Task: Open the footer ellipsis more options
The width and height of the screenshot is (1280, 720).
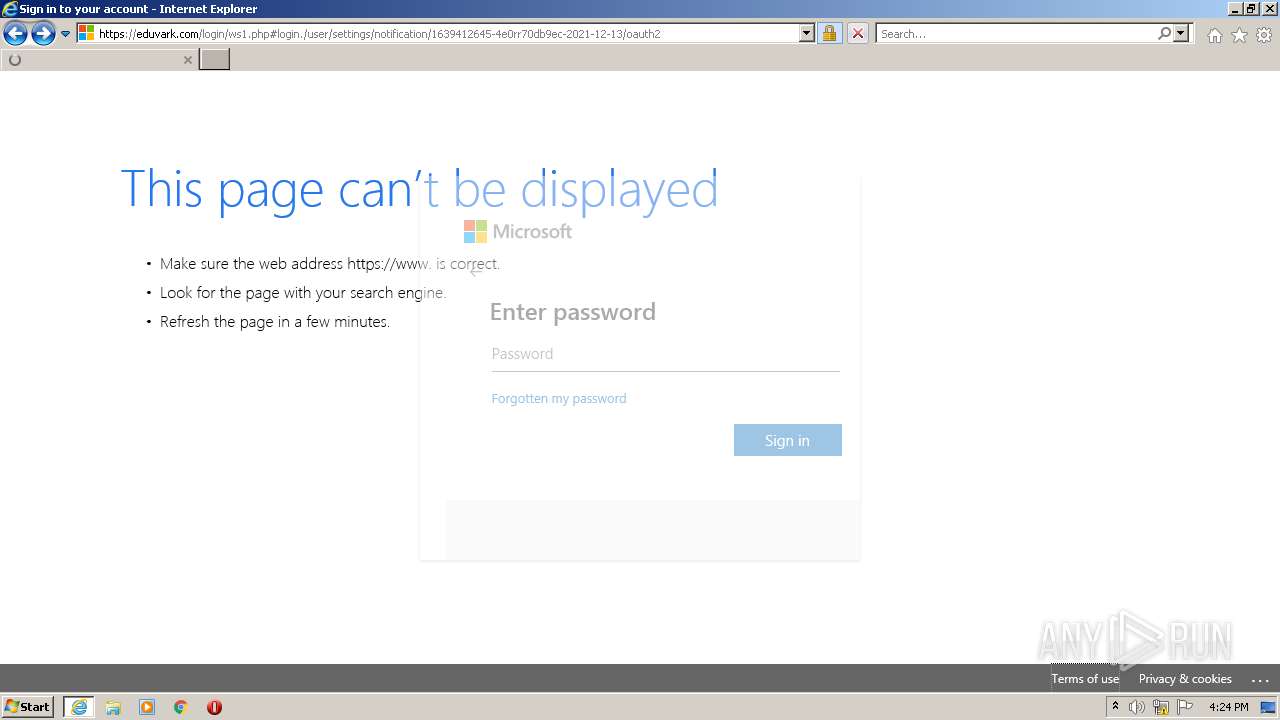Action: coord(1260,680)
